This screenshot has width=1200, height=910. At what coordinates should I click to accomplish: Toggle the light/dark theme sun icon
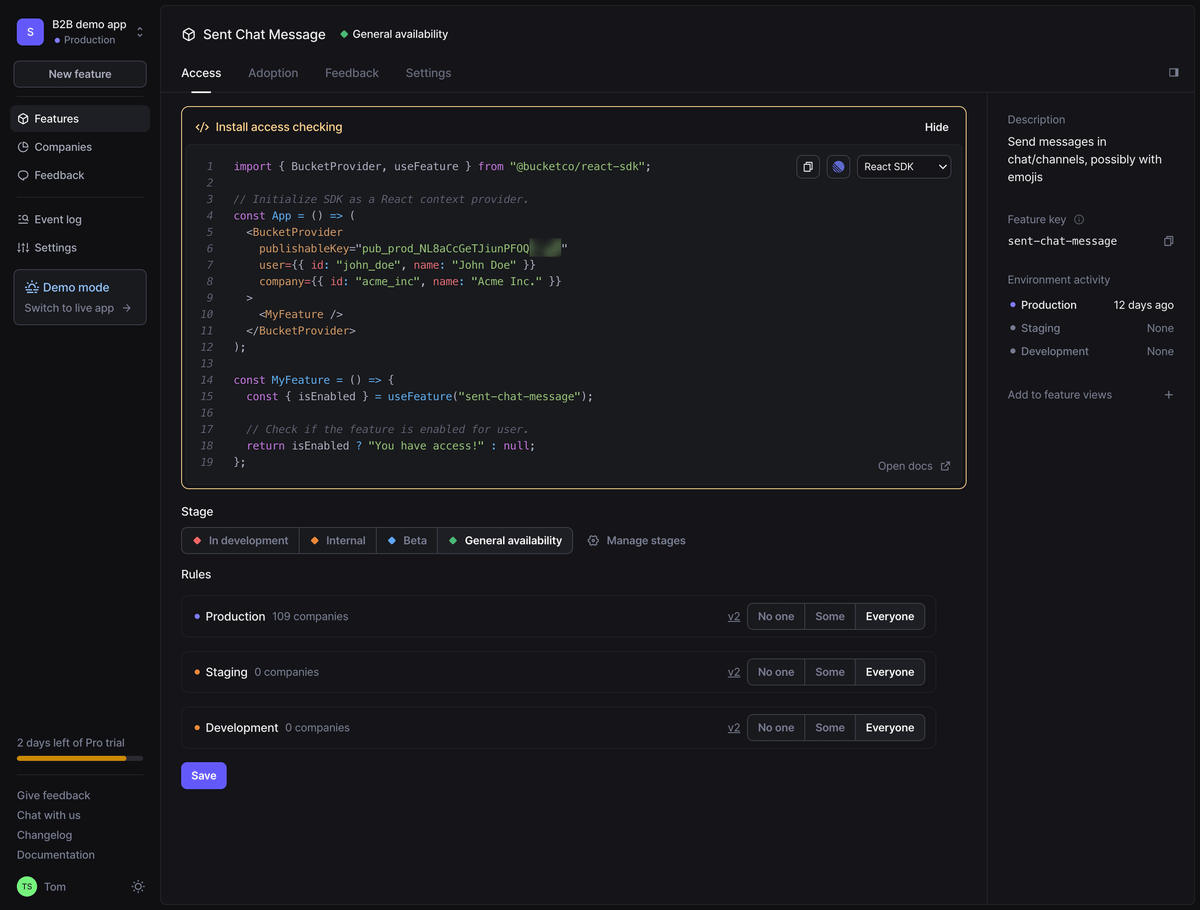pyautogui.click(x=138, y=887)
